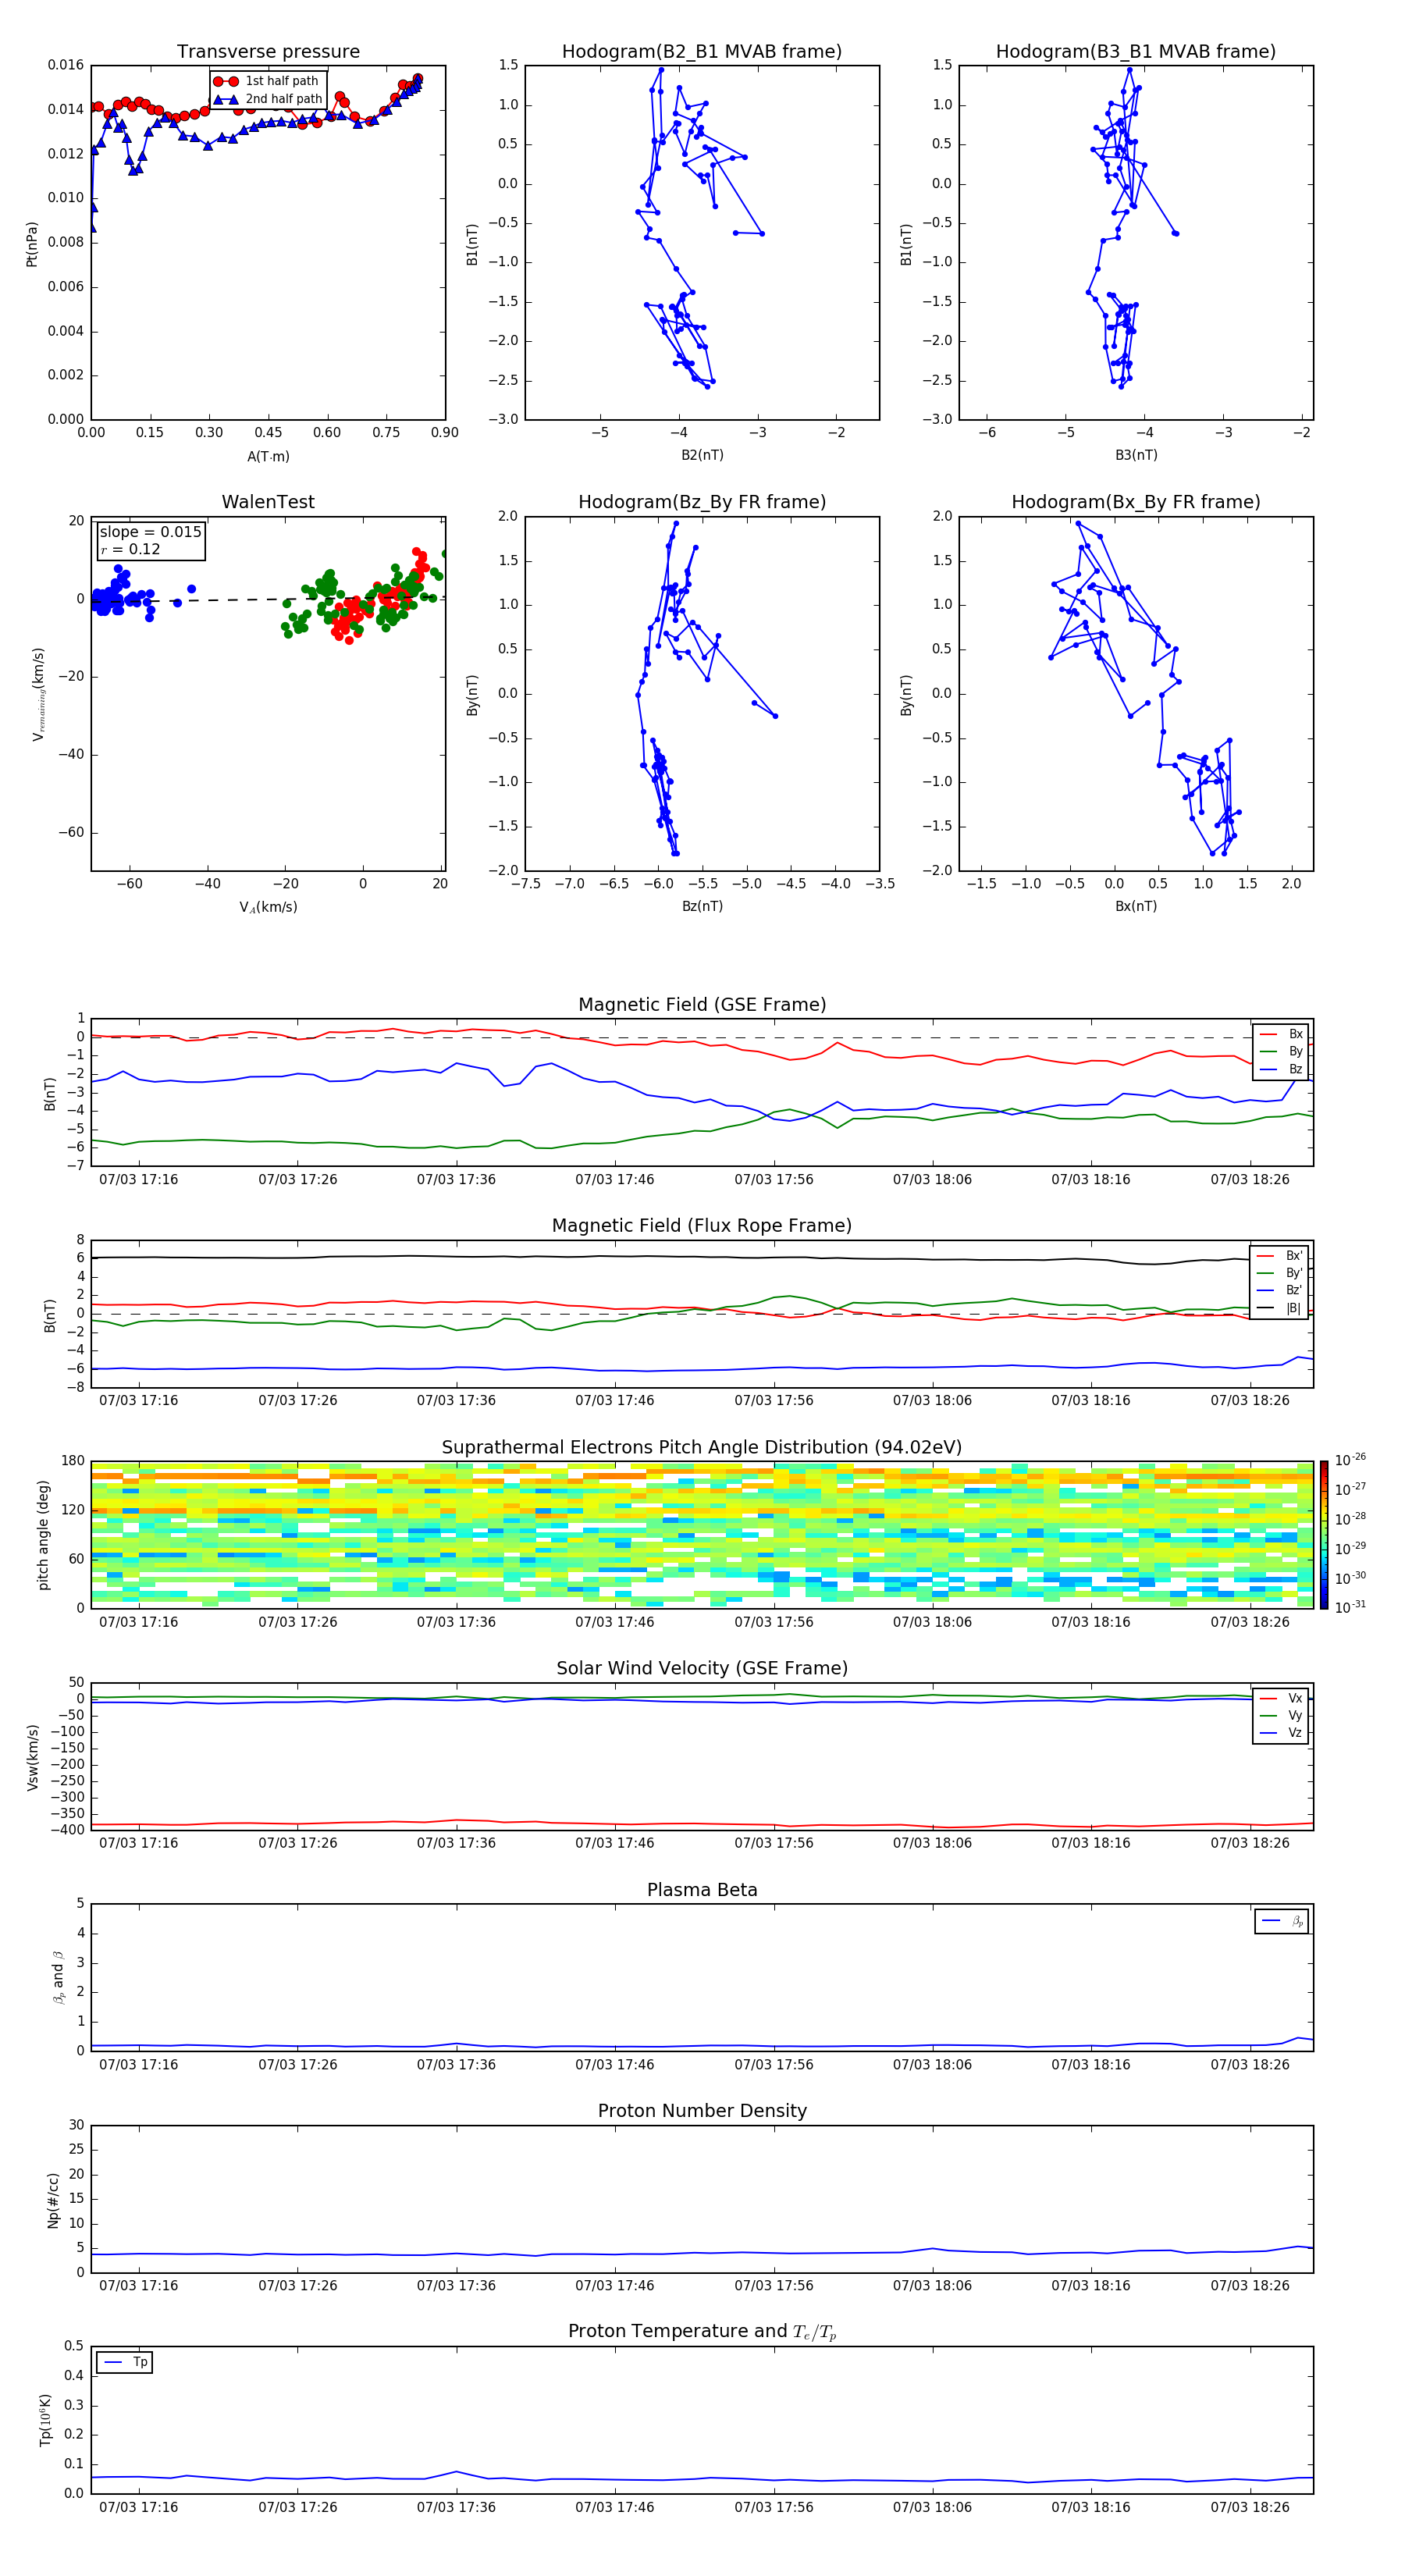Click the "Hodogram(Bz_By FR frame)" title
Image resolution: width=1405 pixels, height=2576 pixels.
tap(702, 502)
